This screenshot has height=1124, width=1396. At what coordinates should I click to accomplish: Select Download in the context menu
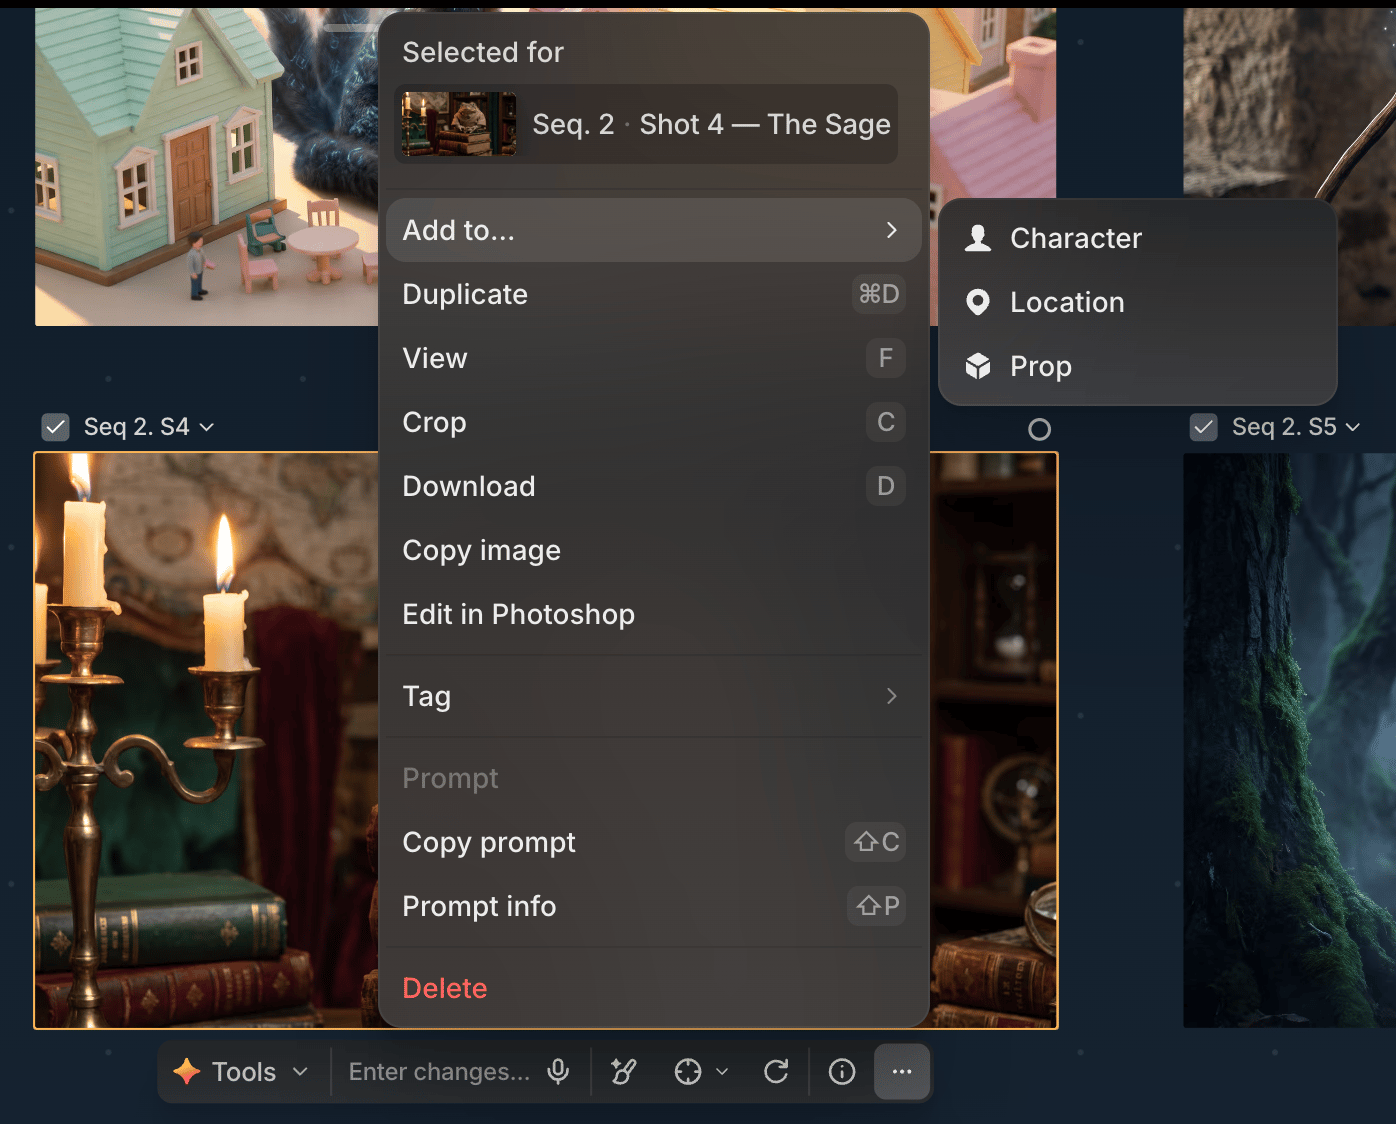point(653,486)
